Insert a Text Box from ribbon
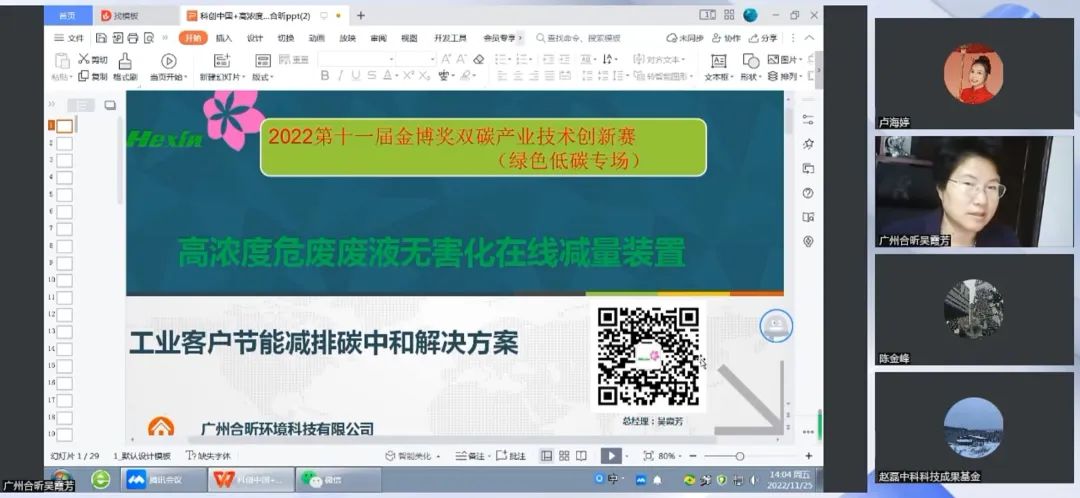 click(718, 61)
